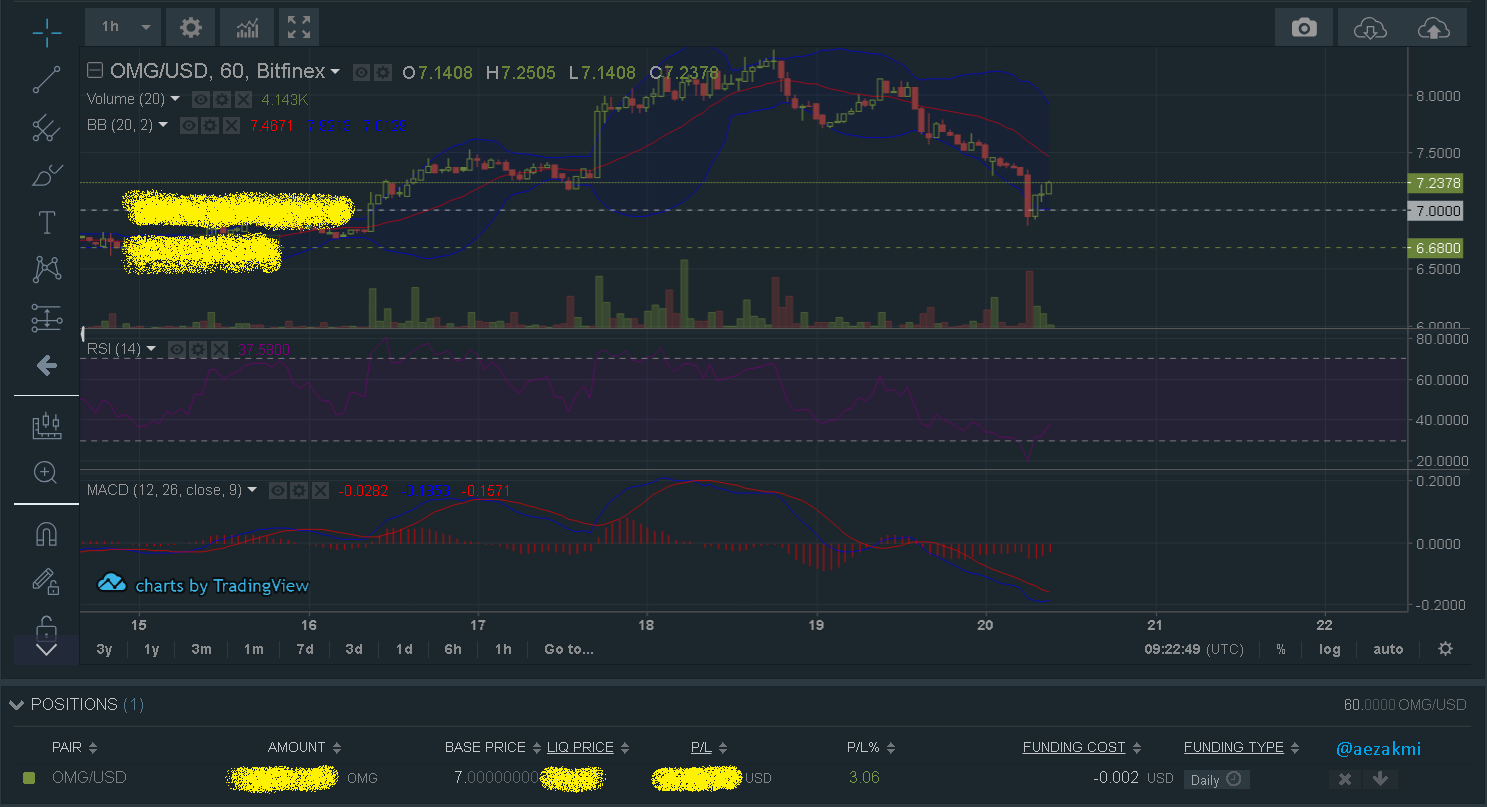1487x807 pixels.
Task: Select the pitchfork drawing tool
Action: [46, 127]
